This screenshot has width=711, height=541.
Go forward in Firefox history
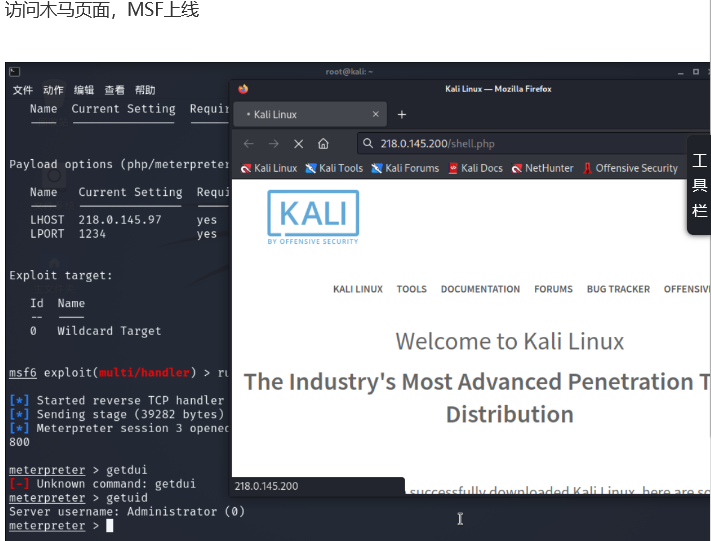273,144
